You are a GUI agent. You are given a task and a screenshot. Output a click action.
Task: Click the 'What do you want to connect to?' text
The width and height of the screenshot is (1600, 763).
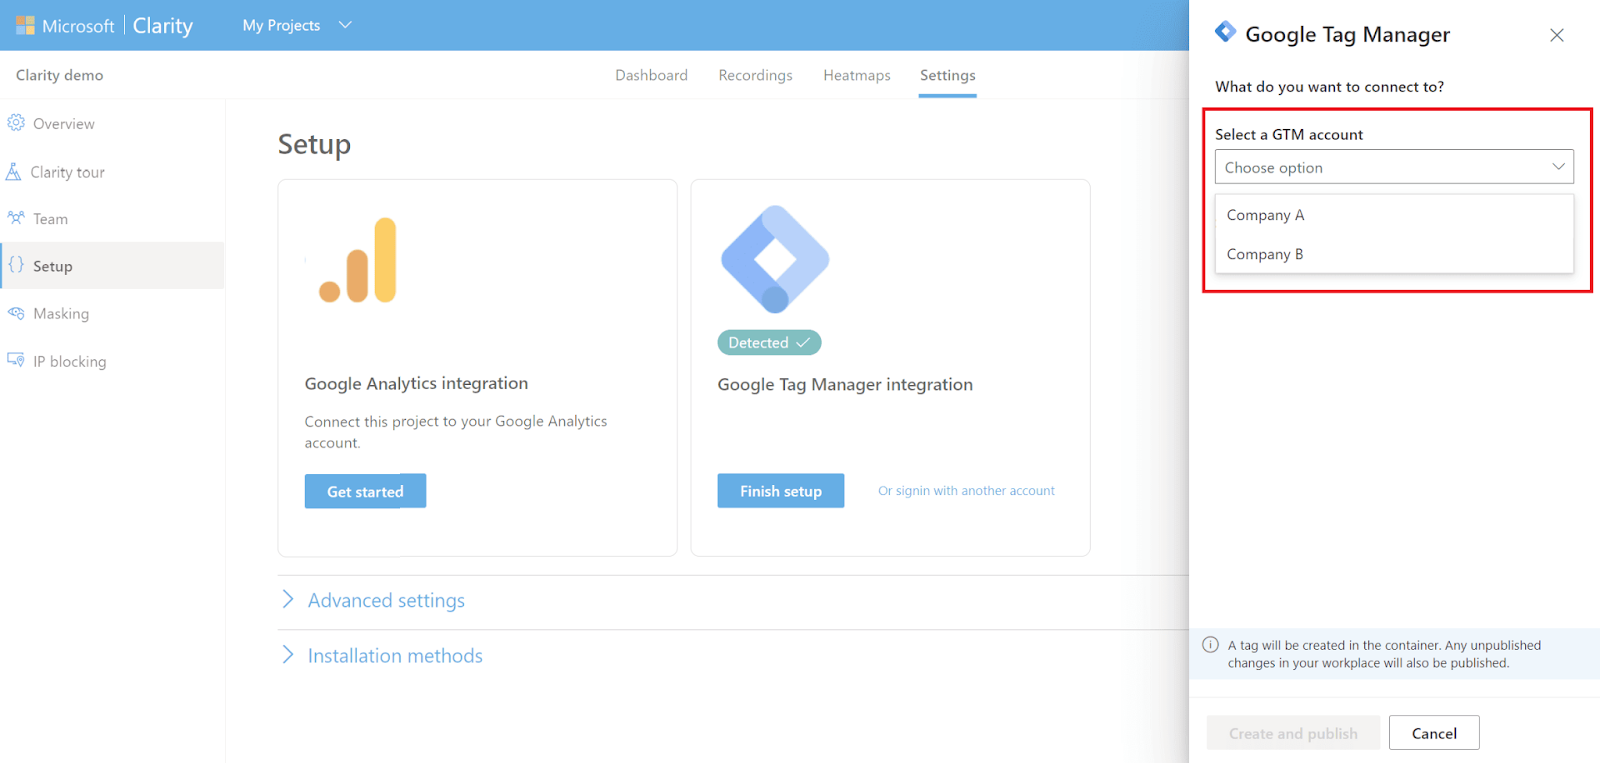point(1329,87)
